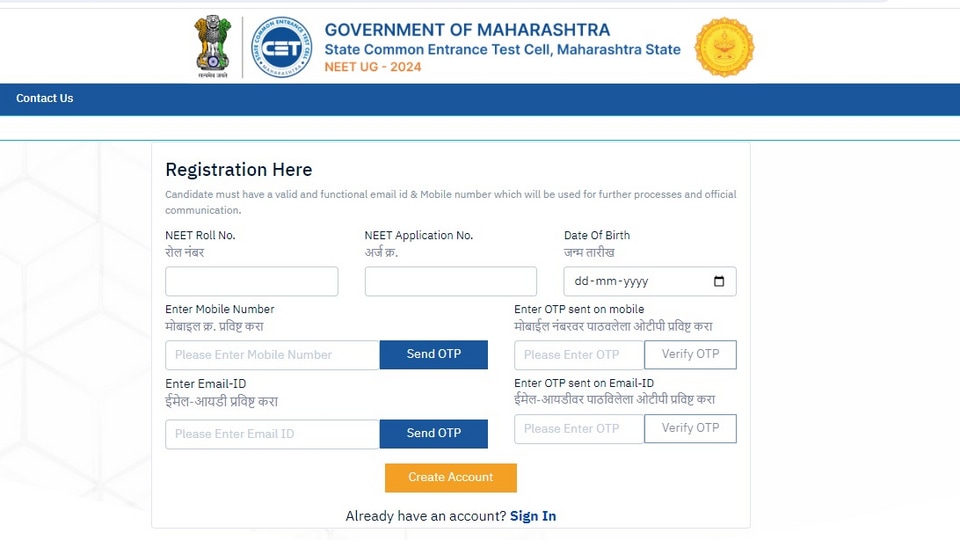The width and height of the screenshot is (960, 540).
Task: Click the State CET Cell round logo
Action: coord(282,47)
